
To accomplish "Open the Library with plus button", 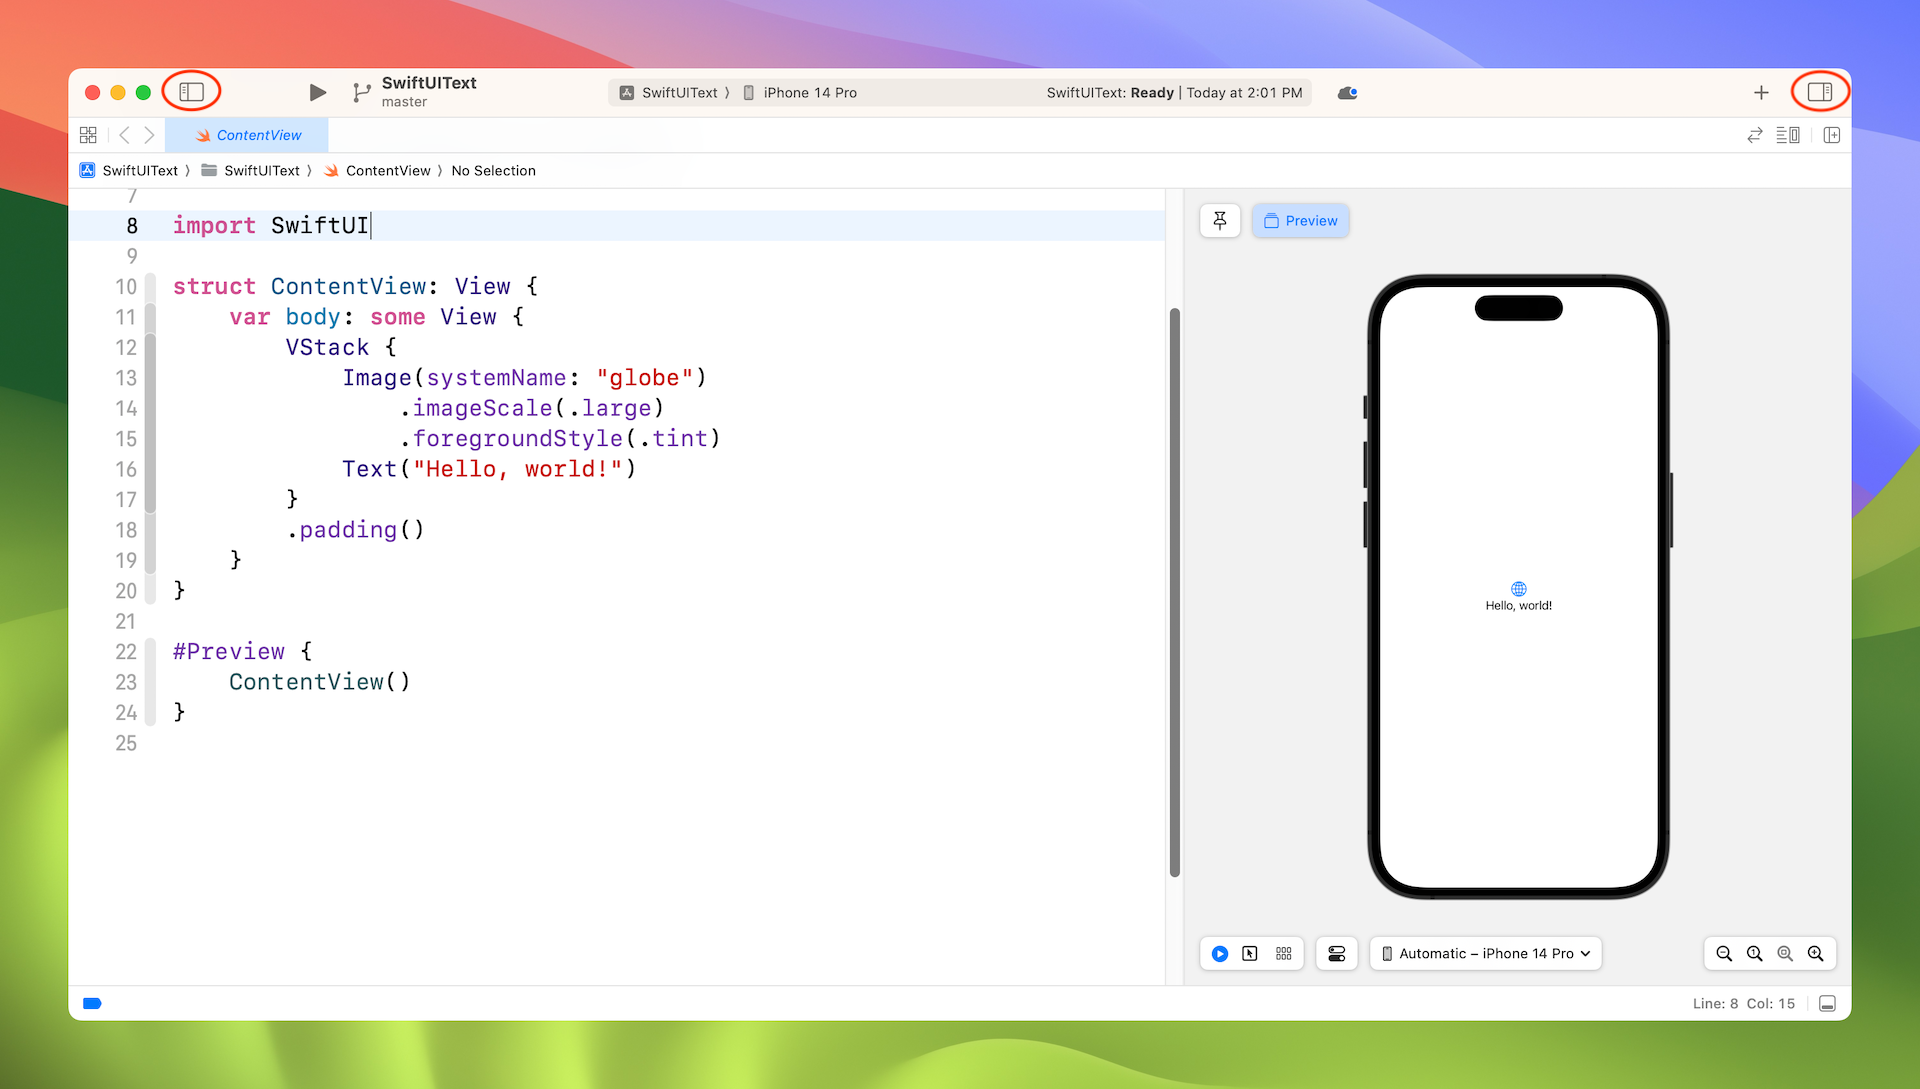I will (1761, 92).
